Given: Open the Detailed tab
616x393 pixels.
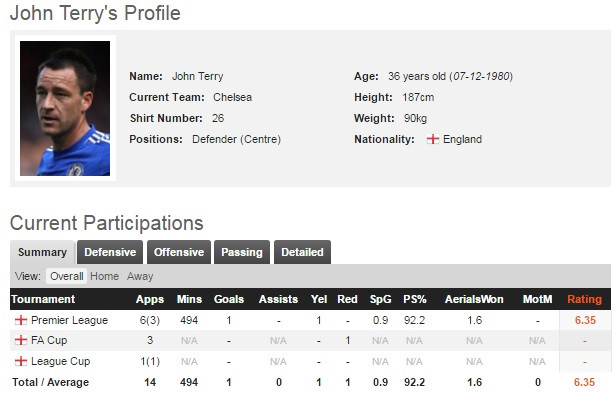Looking at the screenshot, I should click(x=302, y=252).
